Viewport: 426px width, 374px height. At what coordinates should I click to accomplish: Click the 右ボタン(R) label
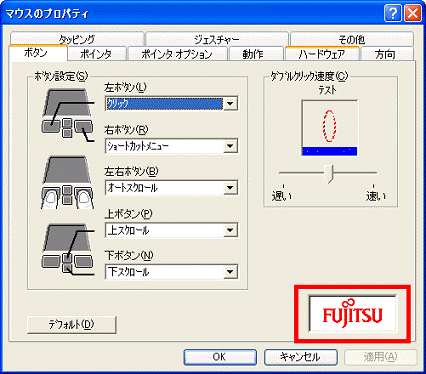click(x=126, y=130)
